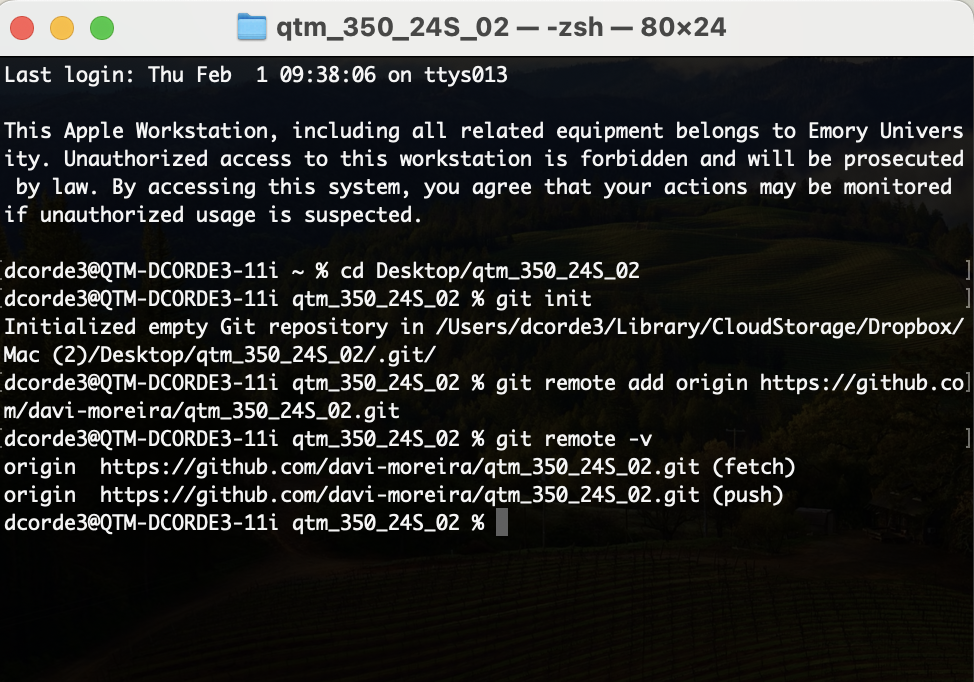974x682 pixels.
Task: Close the Terminal window with red button
Action: click(x=22, y=28)
